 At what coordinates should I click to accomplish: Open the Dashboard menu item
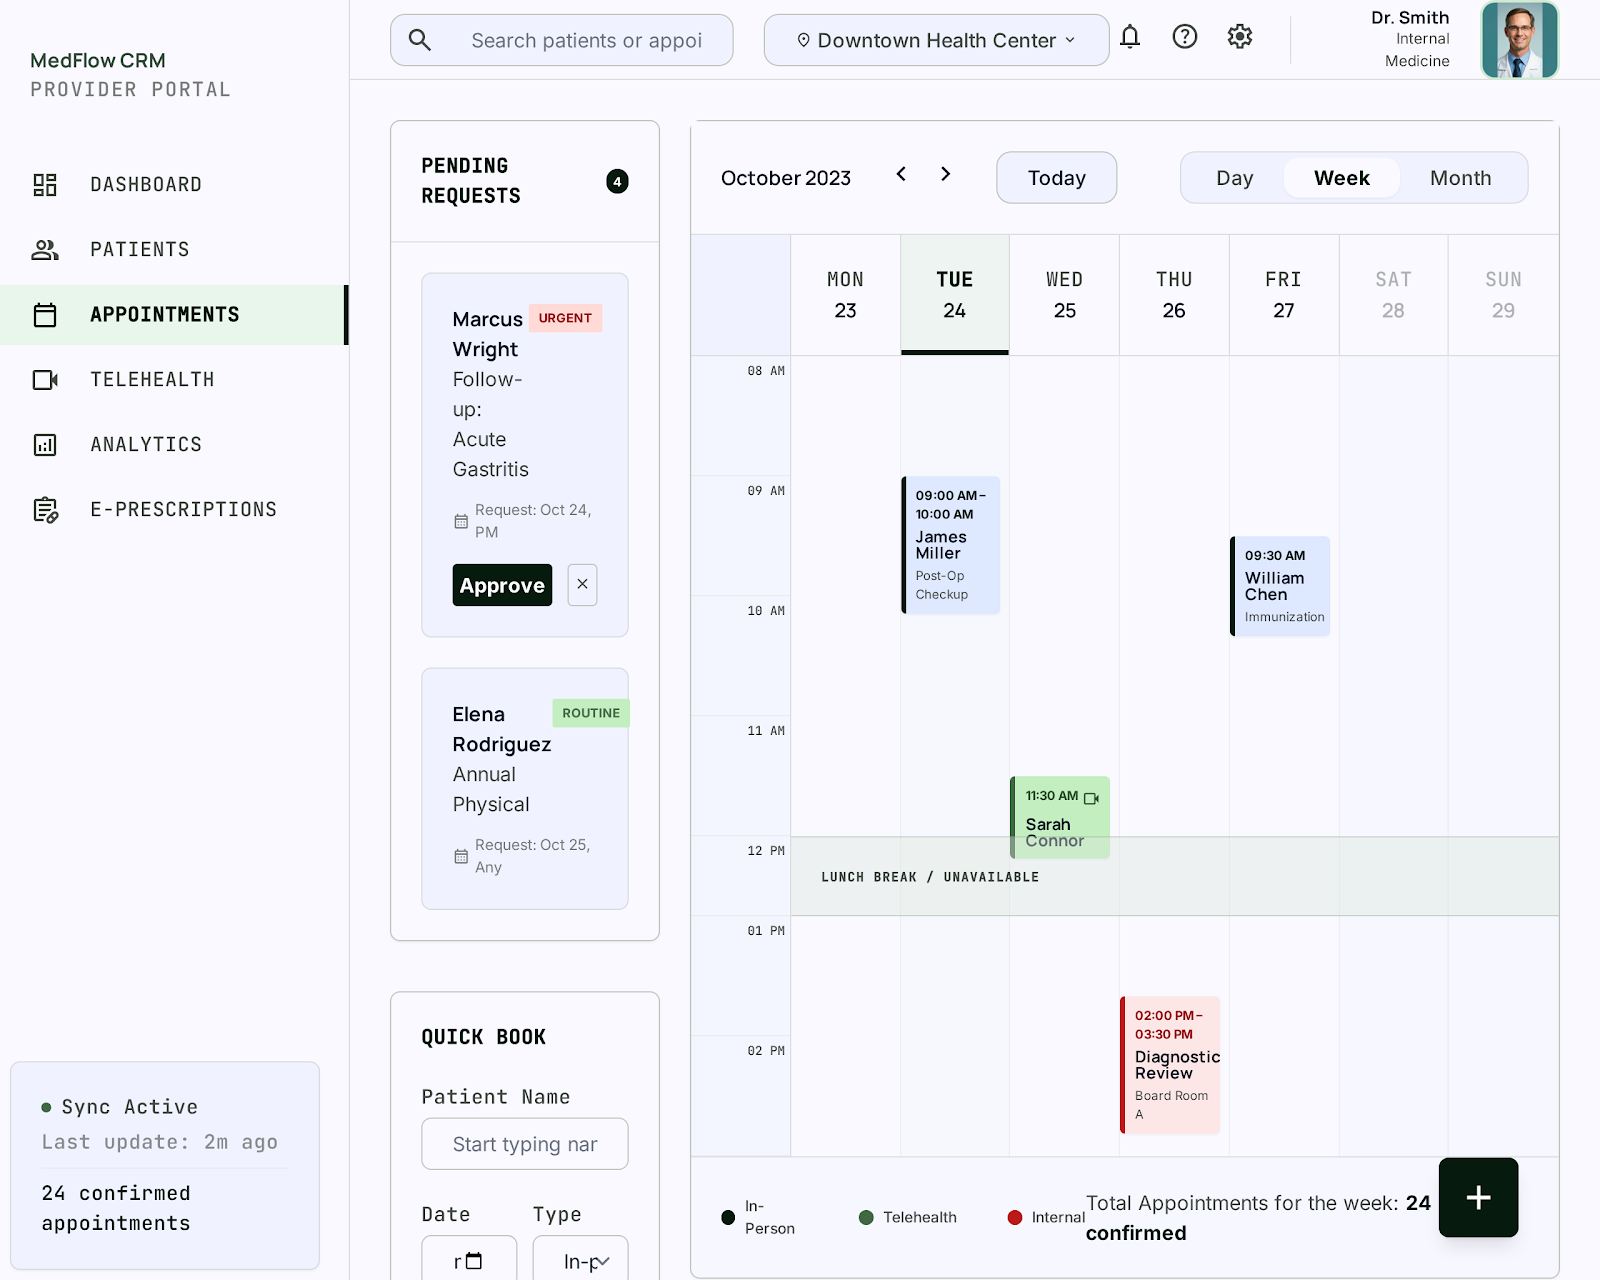coord(173,185)
